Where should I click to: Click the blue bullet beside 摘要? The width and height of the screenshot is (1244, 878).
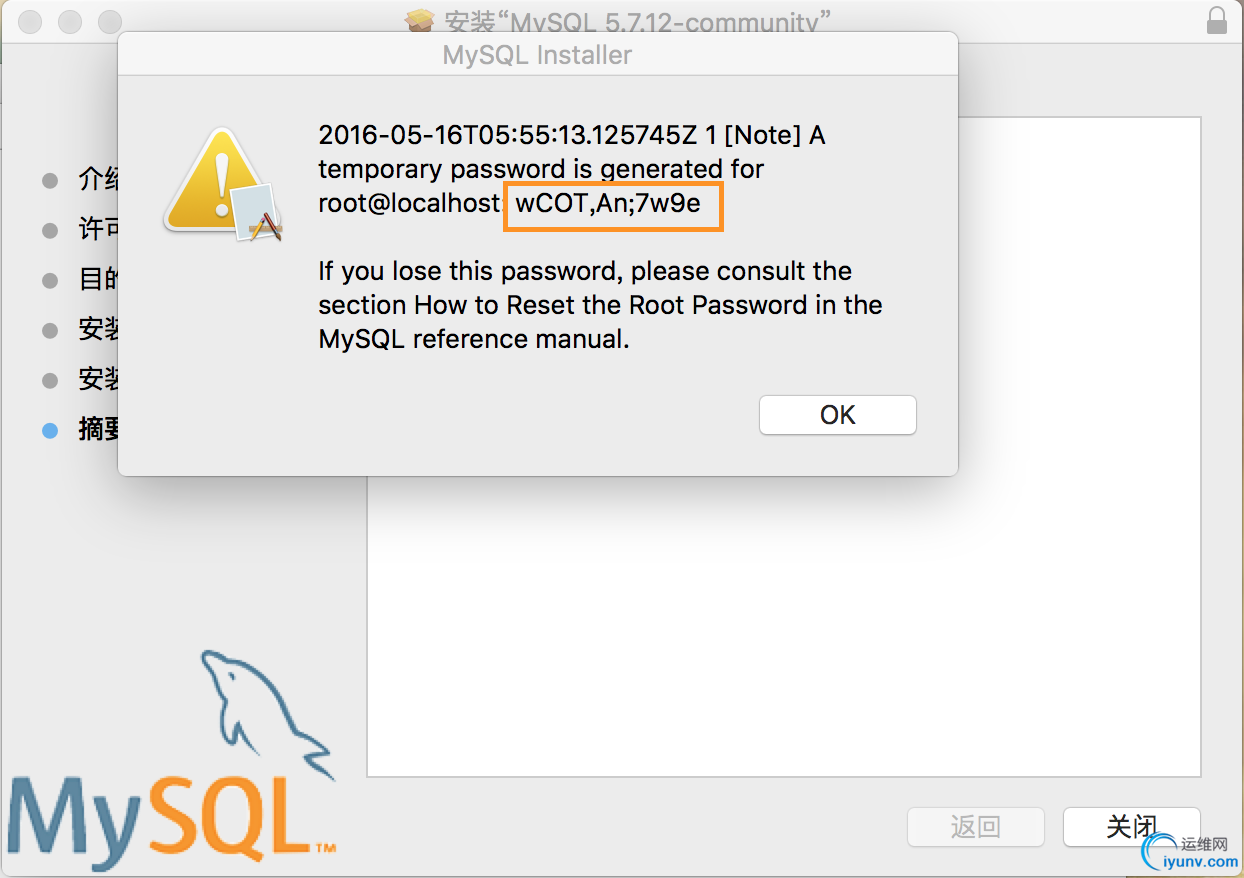(50, 431)
